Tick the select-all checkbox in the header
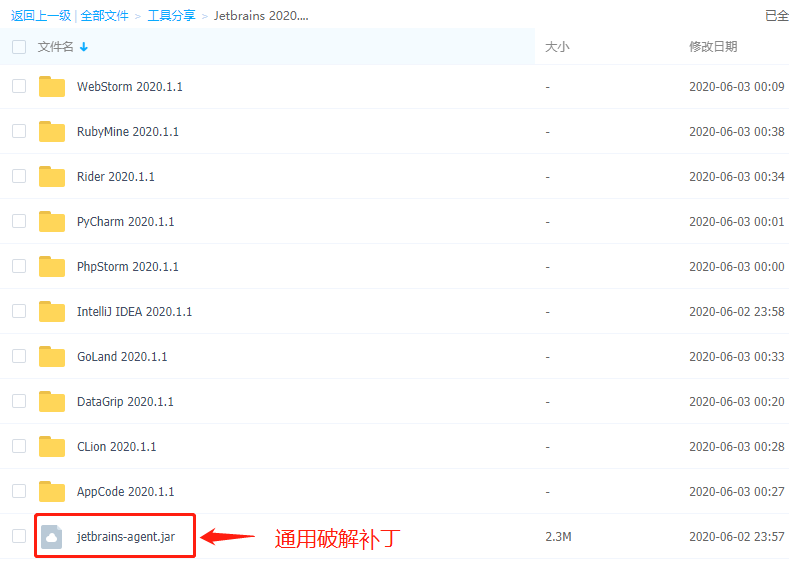789x567 pixels. point(19,47)
